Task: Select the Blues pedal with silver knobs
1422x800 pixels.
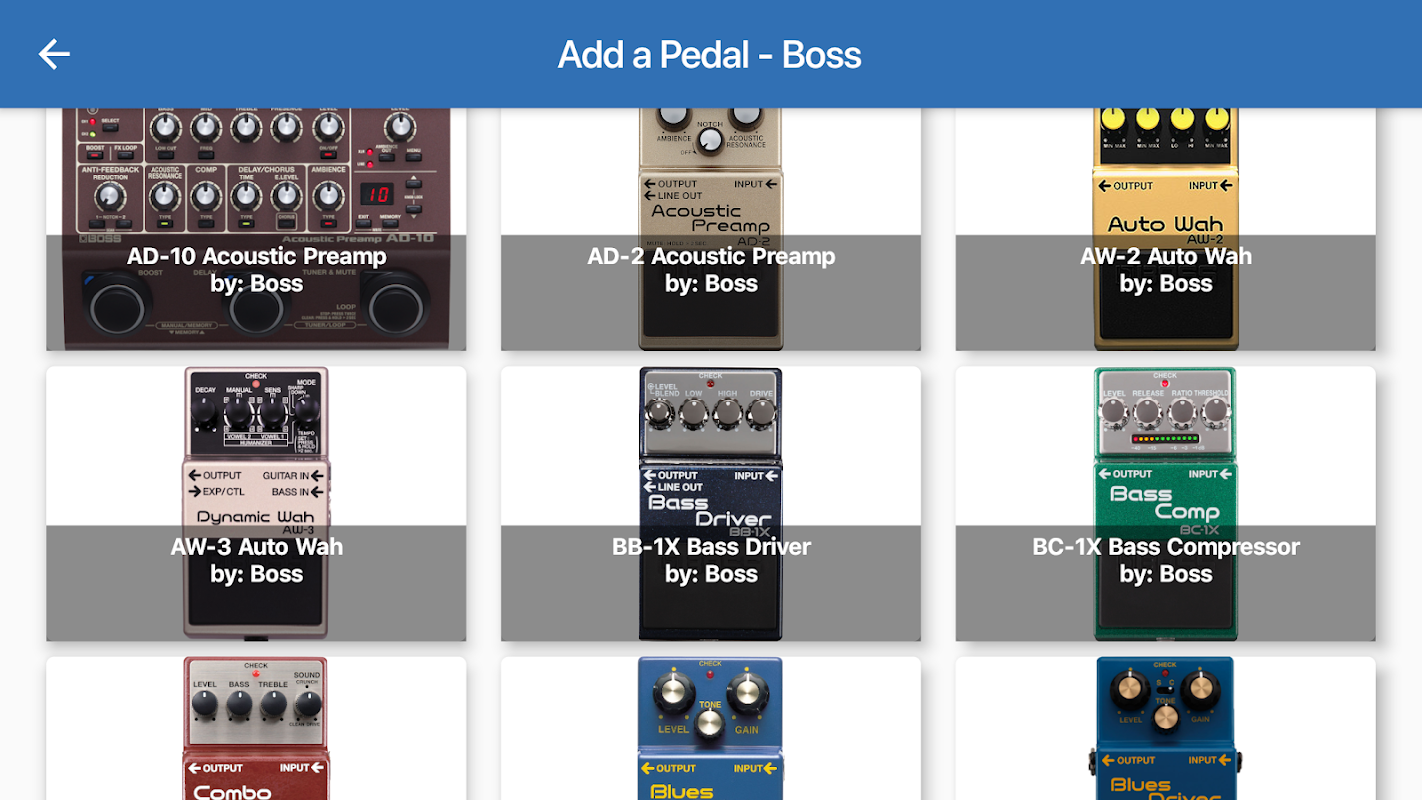Action: tap(711, 728)
